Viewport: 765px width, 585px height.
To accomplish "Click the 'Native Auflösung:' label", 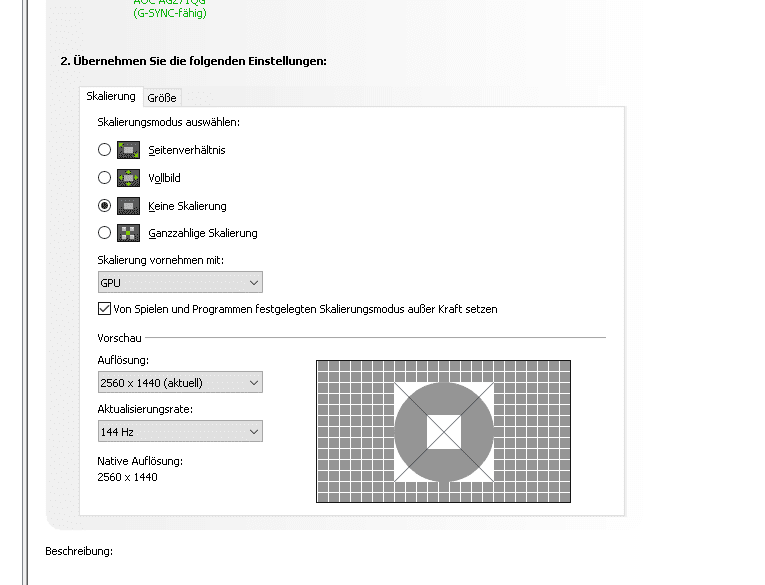I will (x=140, y=461).
